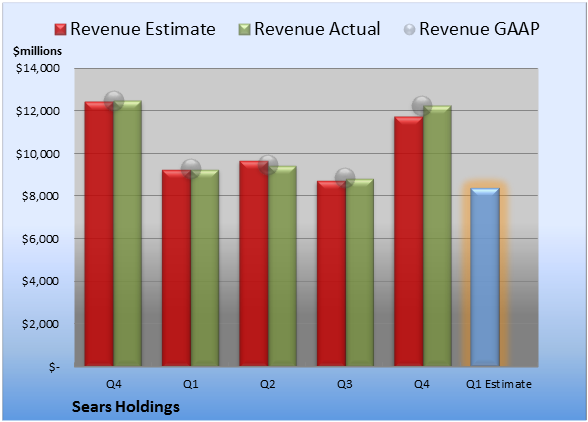The height and width of the screenshot is (422, 588).
Task: Select the green actual bar for Q1
Action: (x=205, y=268)
